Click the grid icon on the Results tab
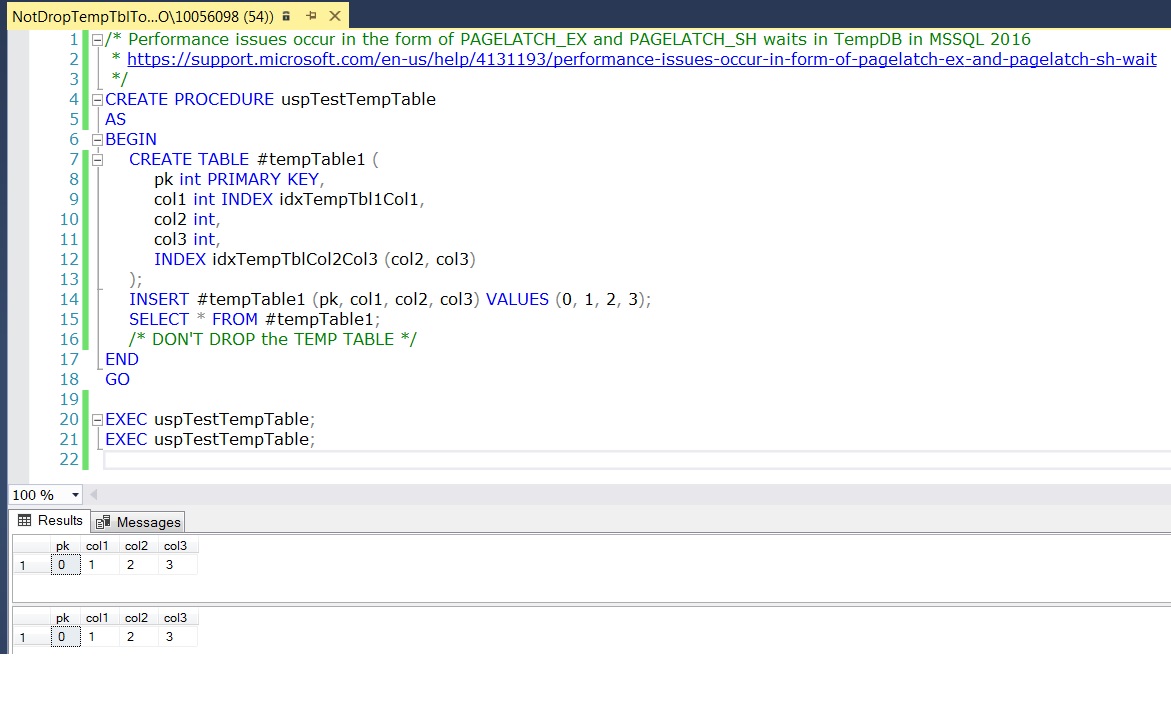 pyautogui.click(x=22, y=520)
